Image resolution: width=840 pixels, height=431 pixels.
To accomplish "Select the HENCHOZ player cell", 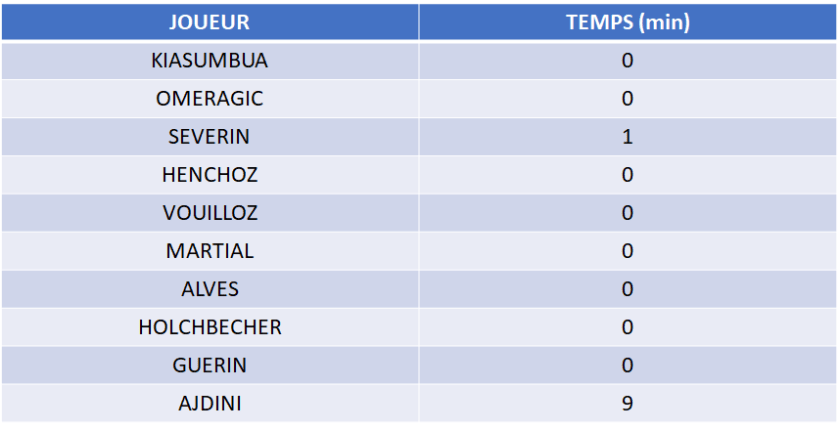I will 209,174.
